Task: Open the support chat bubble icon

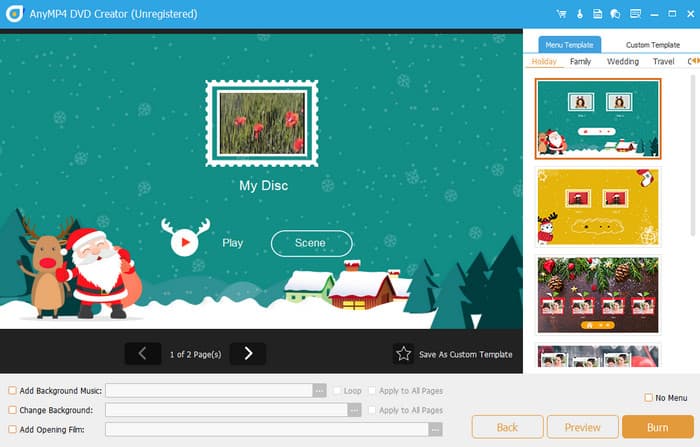Action: click(x=615, y=14)
